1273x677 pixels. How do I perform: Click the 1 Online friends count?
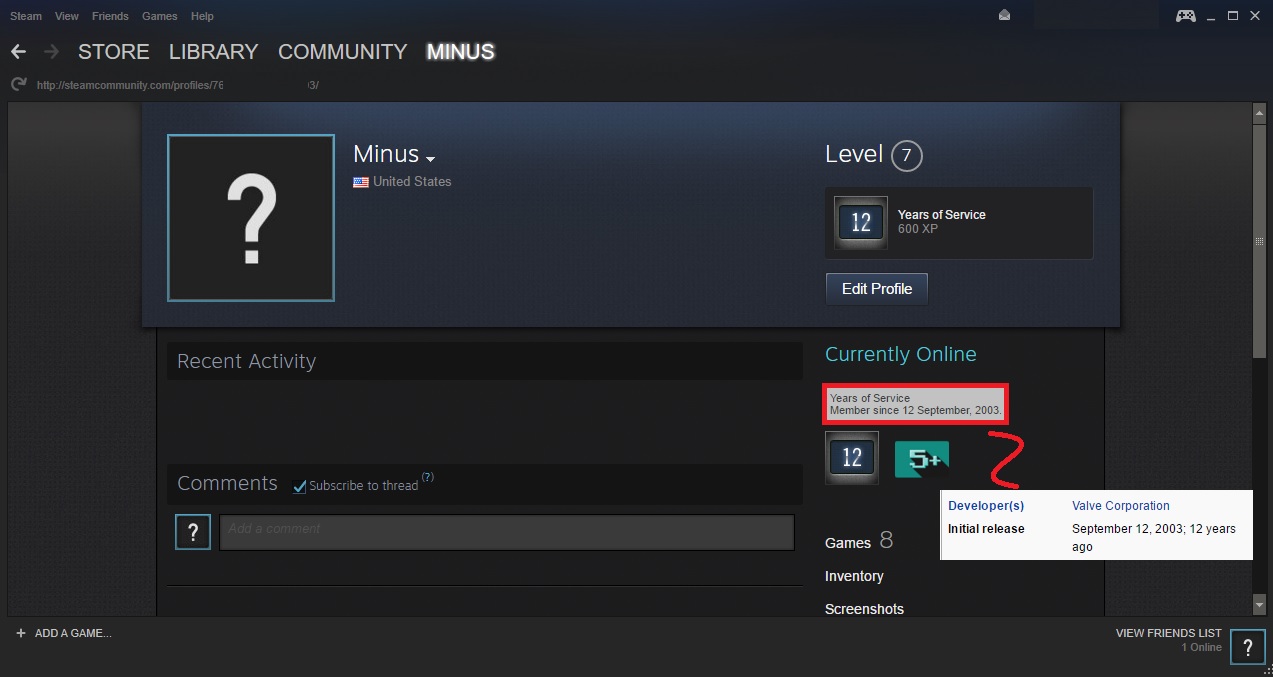click(x=1201, y=648)
